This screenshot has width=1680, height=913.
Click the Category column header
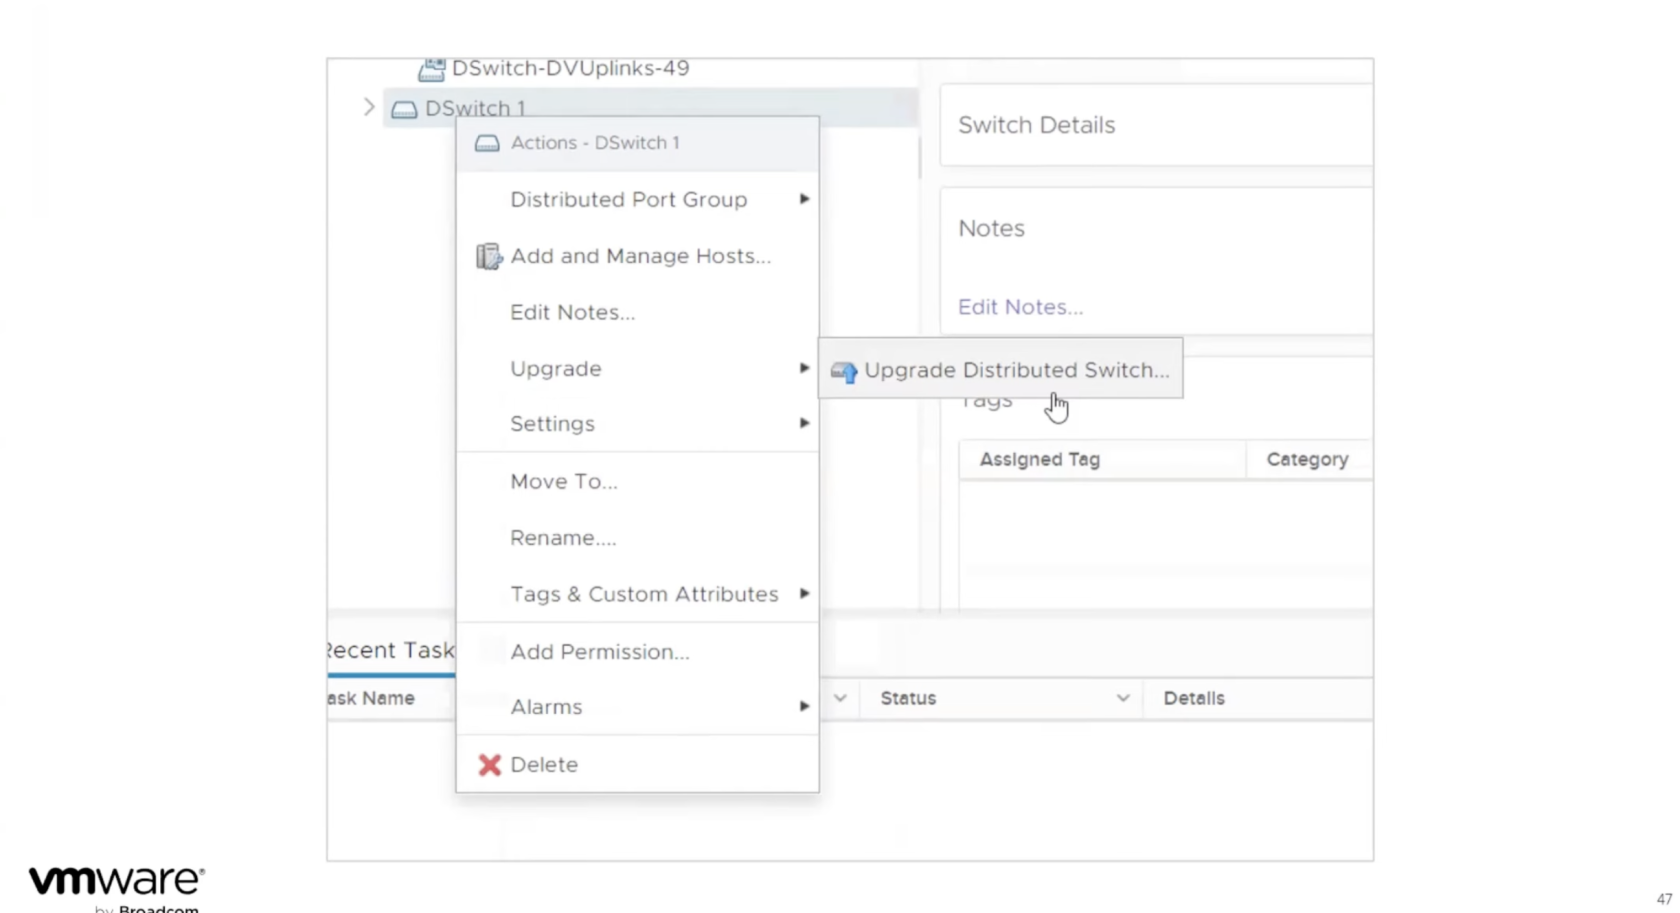point(1307,459)
